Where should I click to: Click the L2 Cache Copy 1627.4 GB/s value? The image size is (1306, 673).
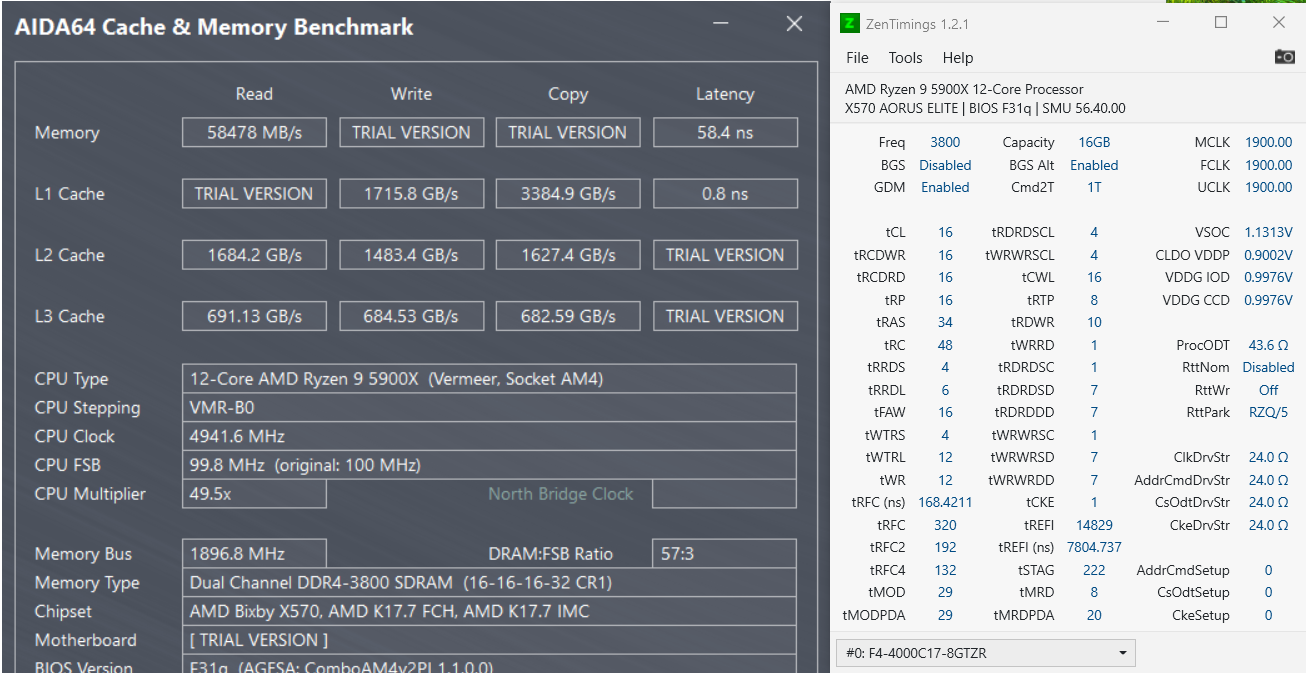(568, 254)
